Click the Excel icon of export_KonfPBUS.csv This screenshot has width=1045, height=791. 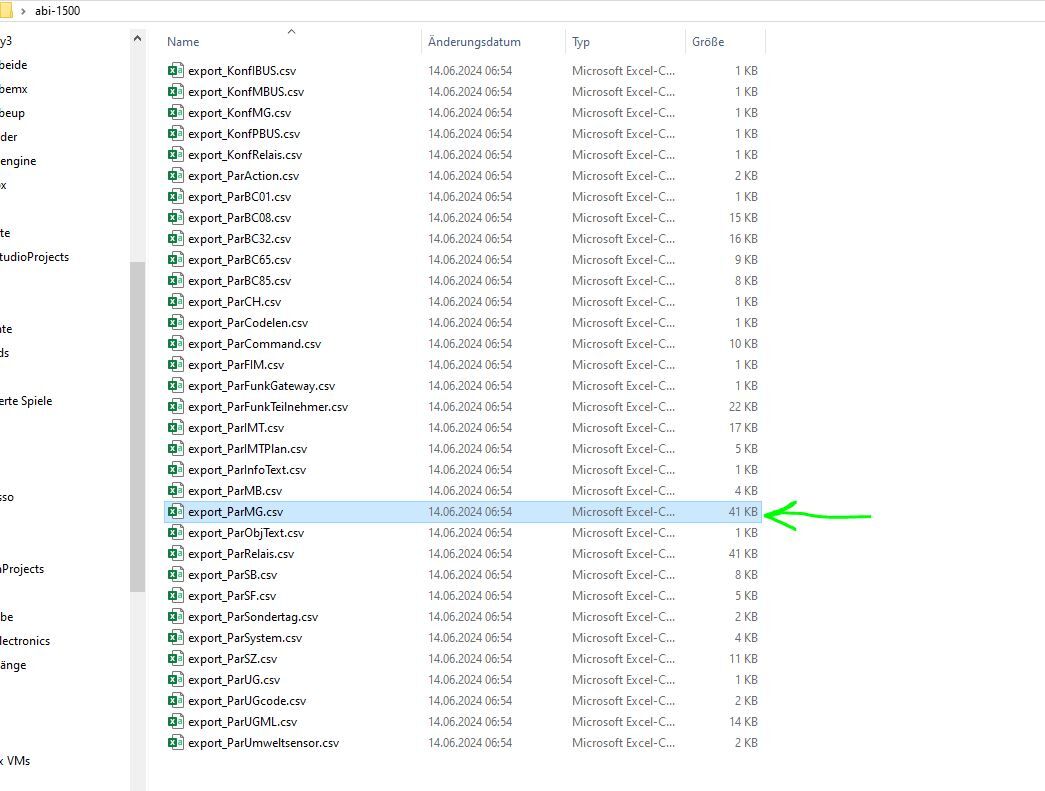175,133
